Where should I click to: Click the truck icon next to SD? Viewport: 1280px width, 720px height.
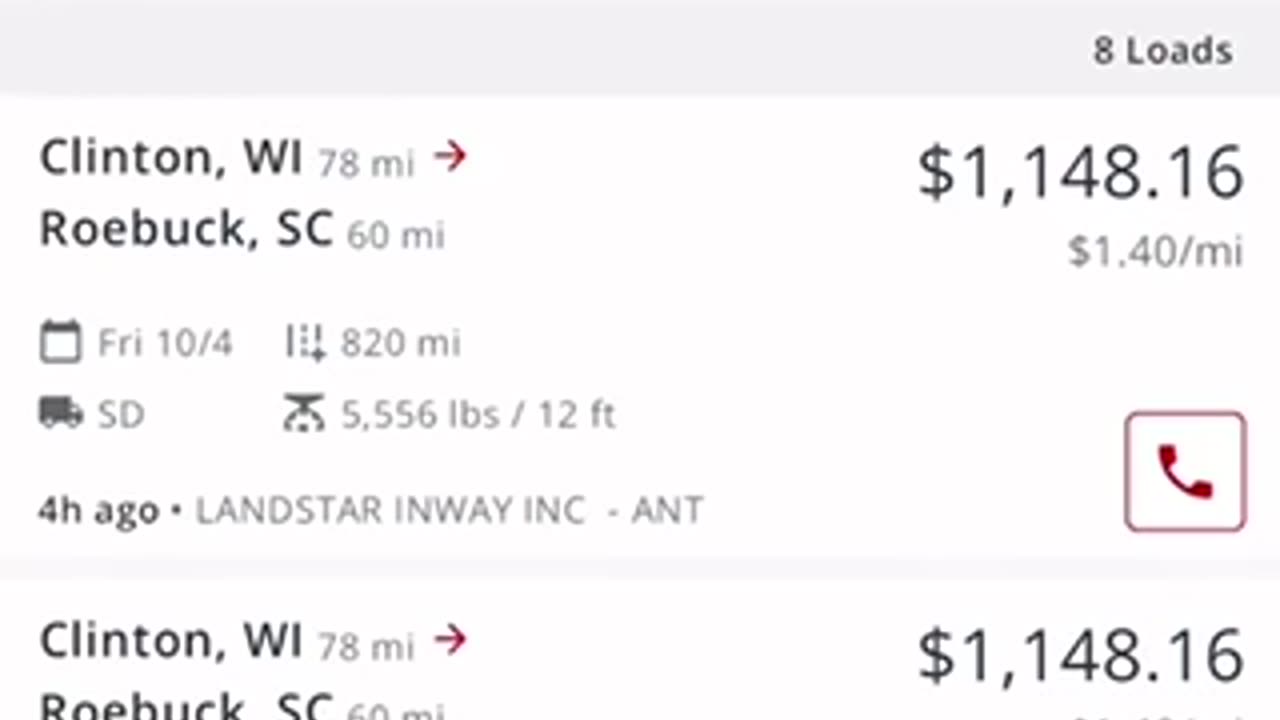tap(60, 413)
